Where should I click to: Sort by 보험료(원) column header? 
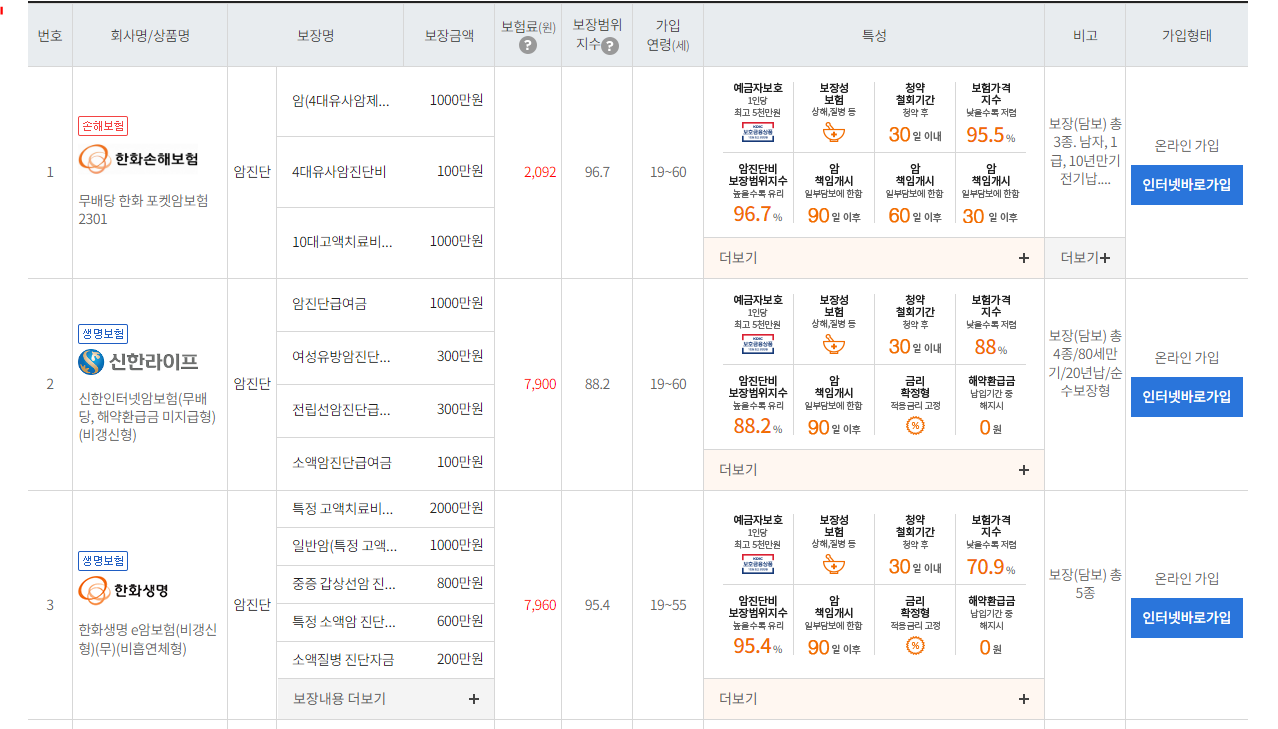[x=528, y=35]
